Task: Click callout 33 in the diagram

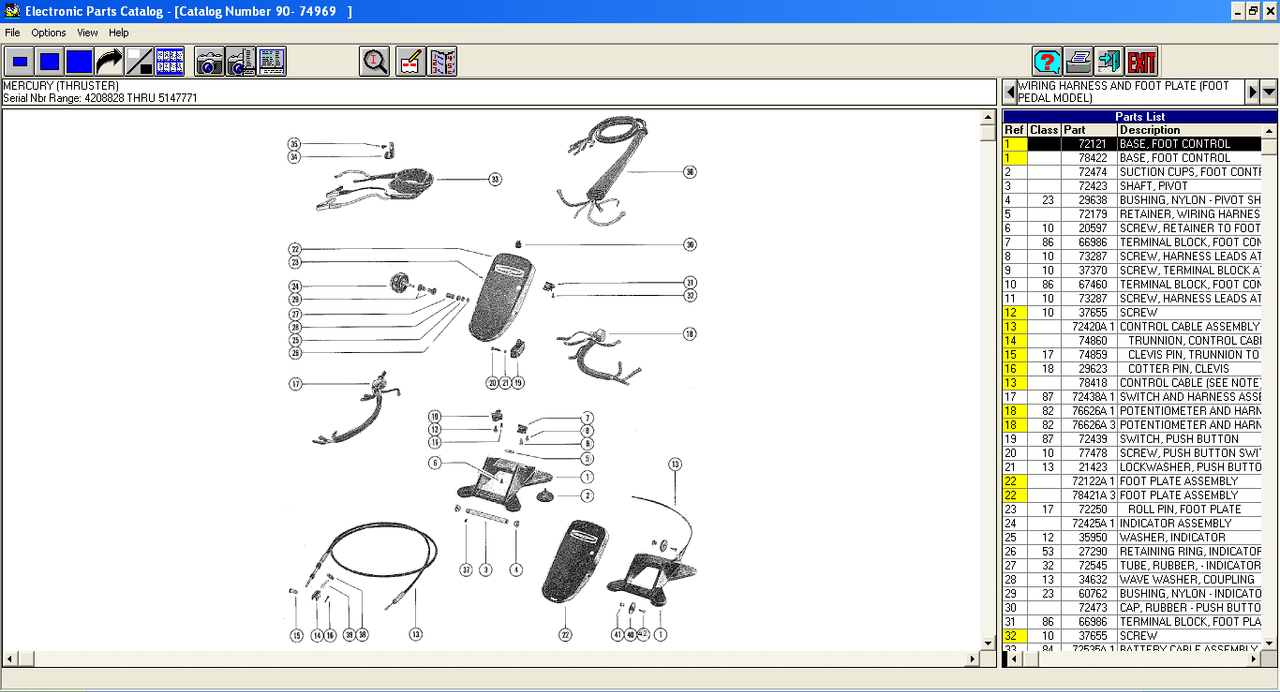Action: 494,179
